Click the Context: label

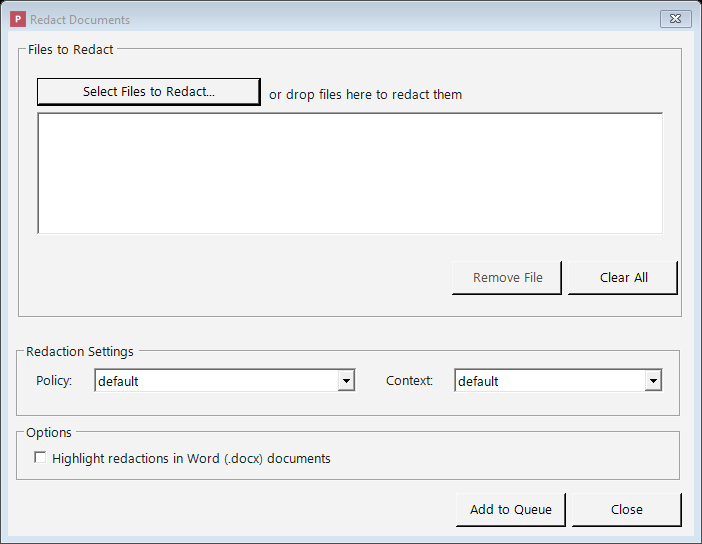click(409, 381)
